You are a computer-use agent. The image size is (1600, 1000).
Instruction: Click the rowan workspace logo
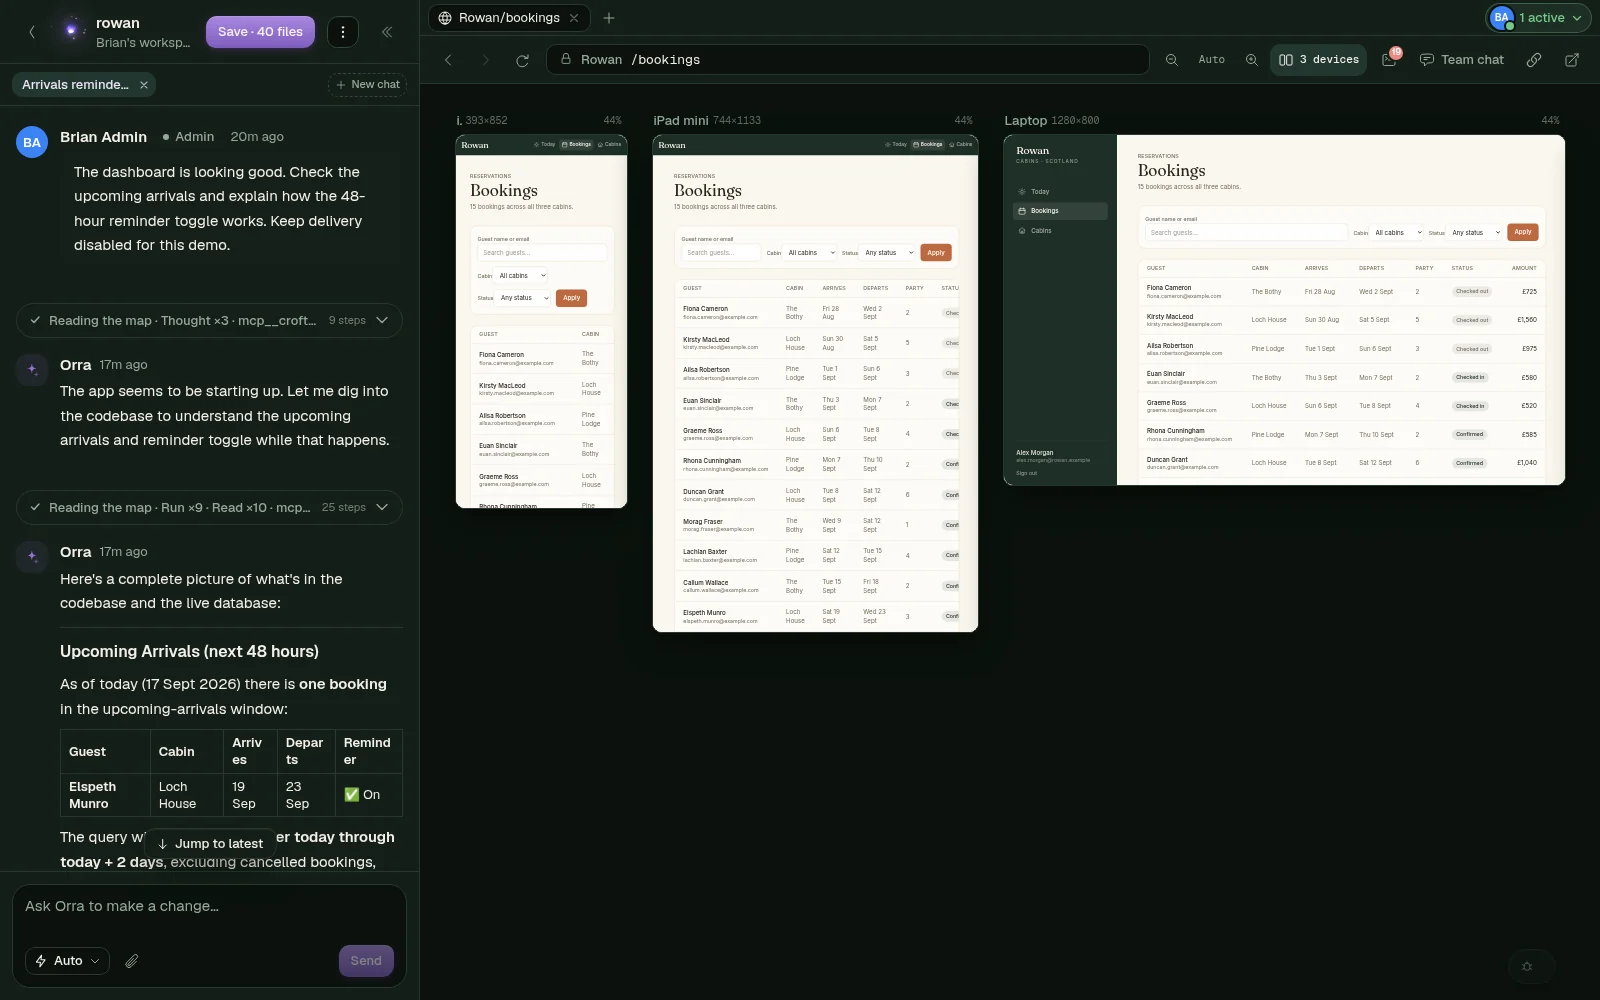point(70,31)
